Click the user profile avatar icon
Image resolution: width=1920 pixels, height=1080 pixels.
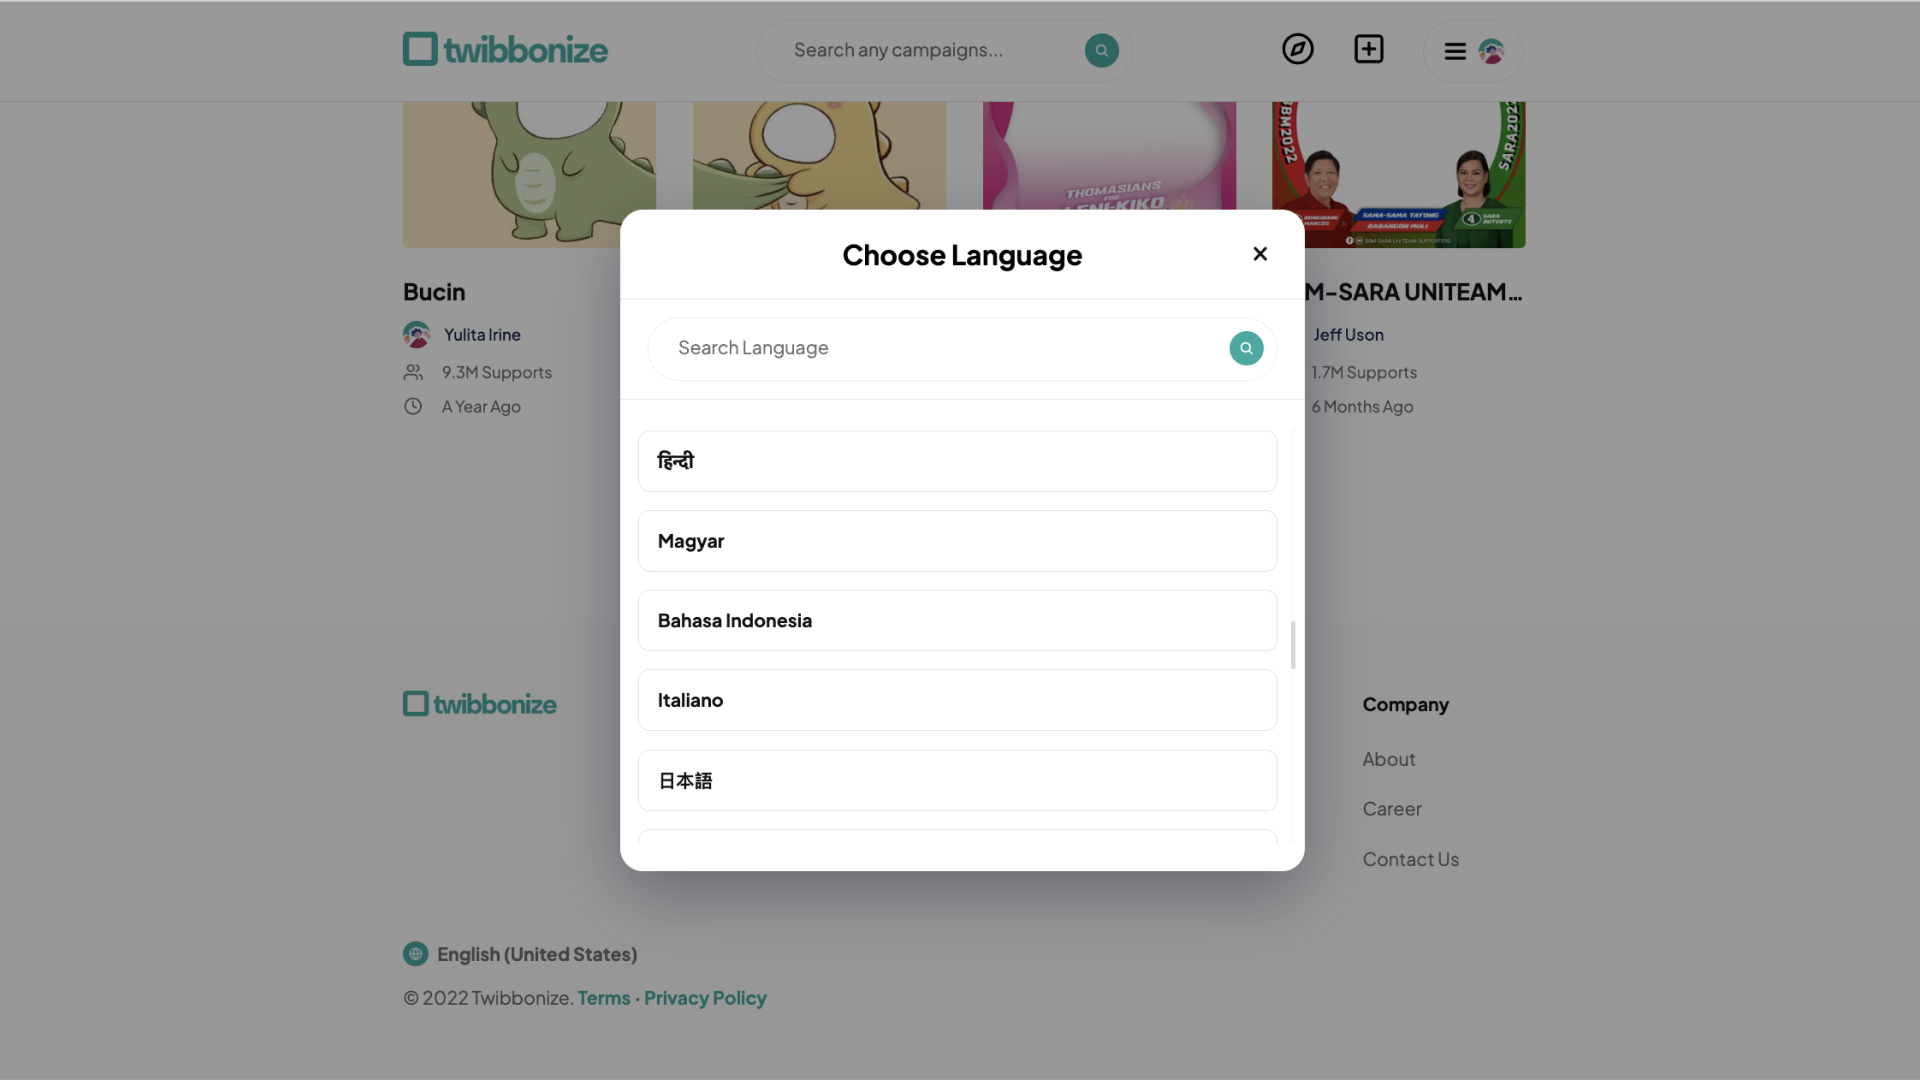point(1490,50)
